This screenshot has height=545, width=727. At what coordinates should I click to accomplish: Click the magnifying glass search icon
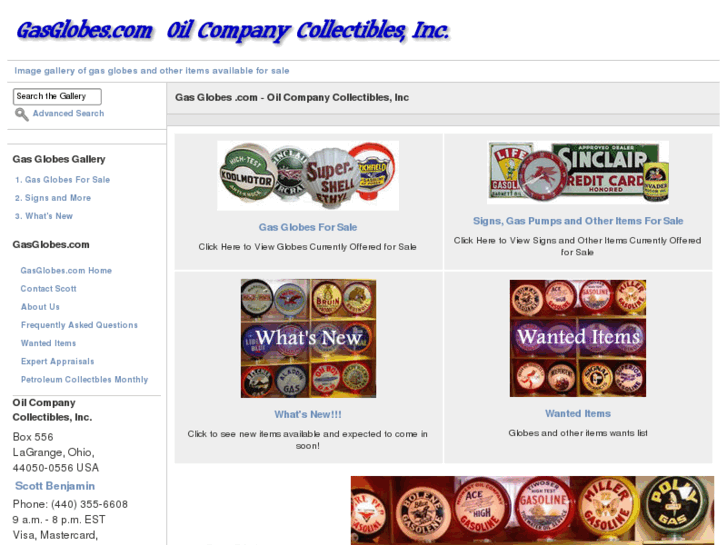(x=21, y=114)
